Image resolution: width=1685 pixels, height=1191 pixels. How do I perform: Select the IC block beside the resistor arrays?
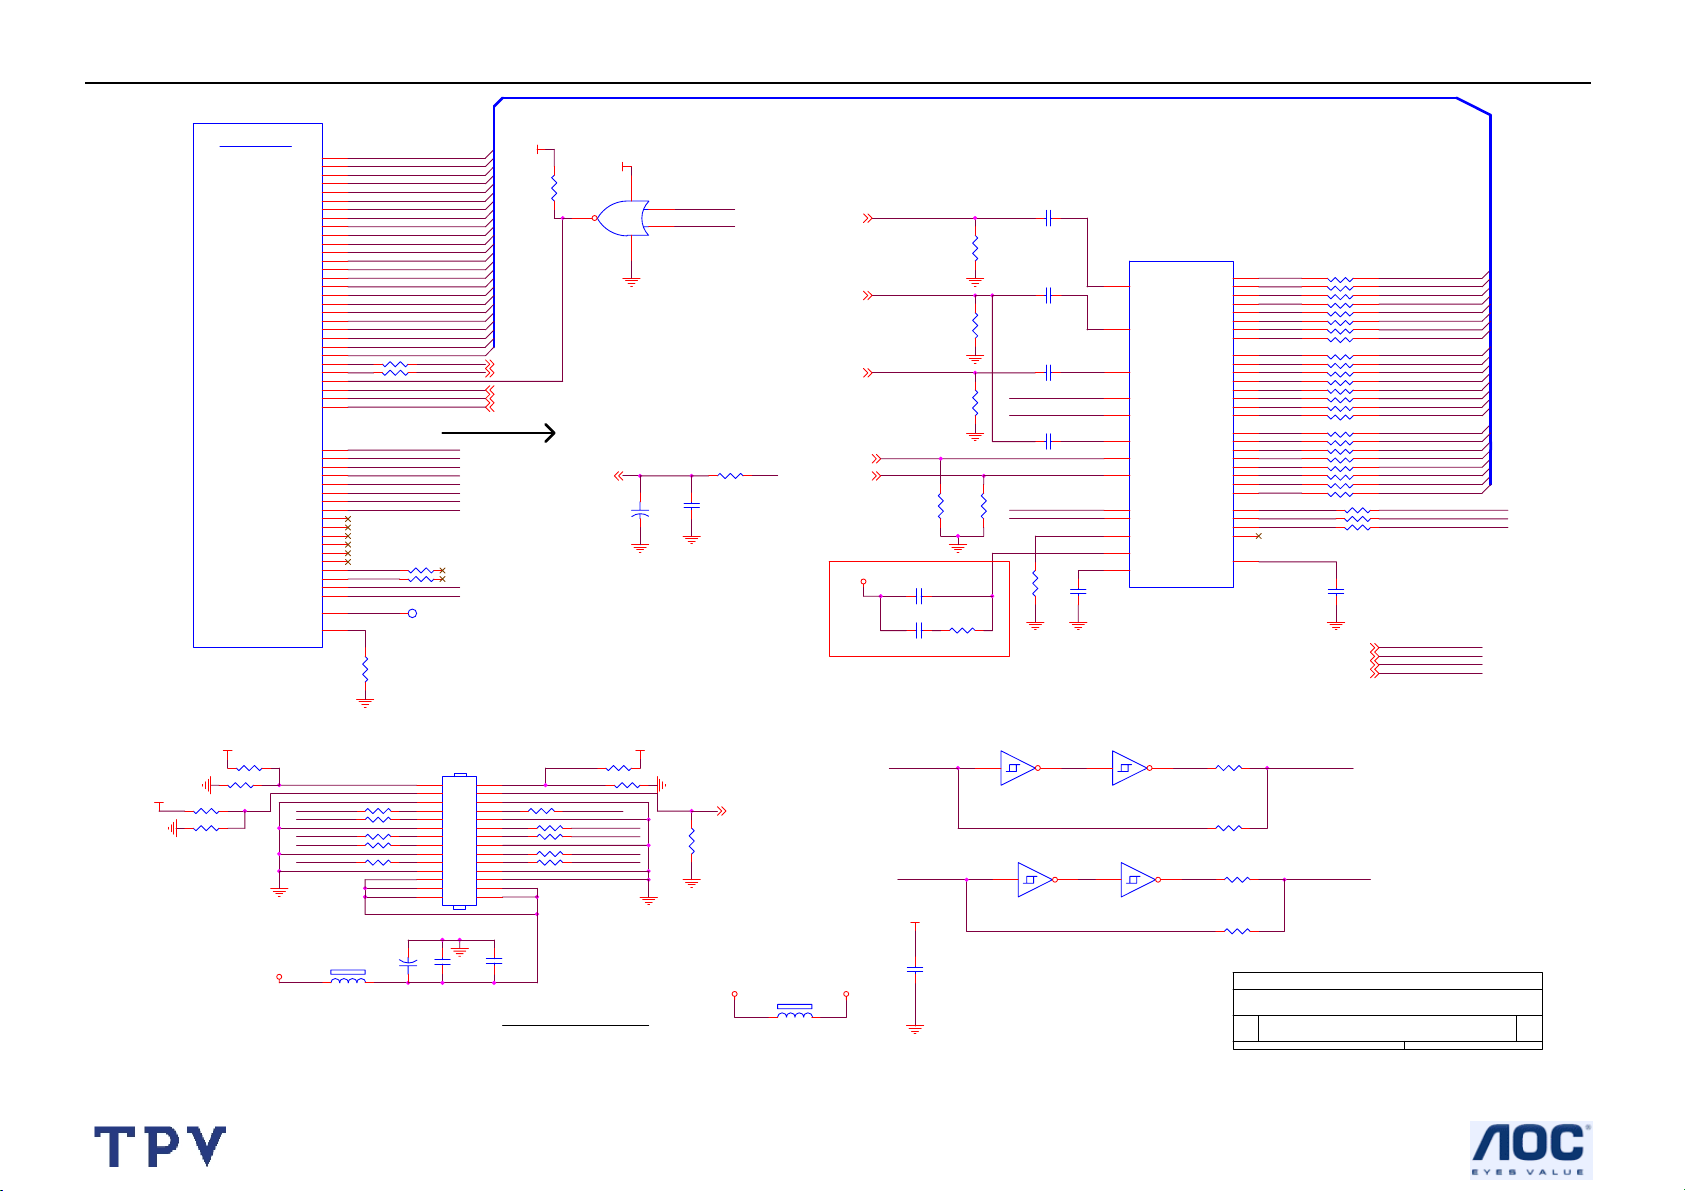pos(1181,424)
